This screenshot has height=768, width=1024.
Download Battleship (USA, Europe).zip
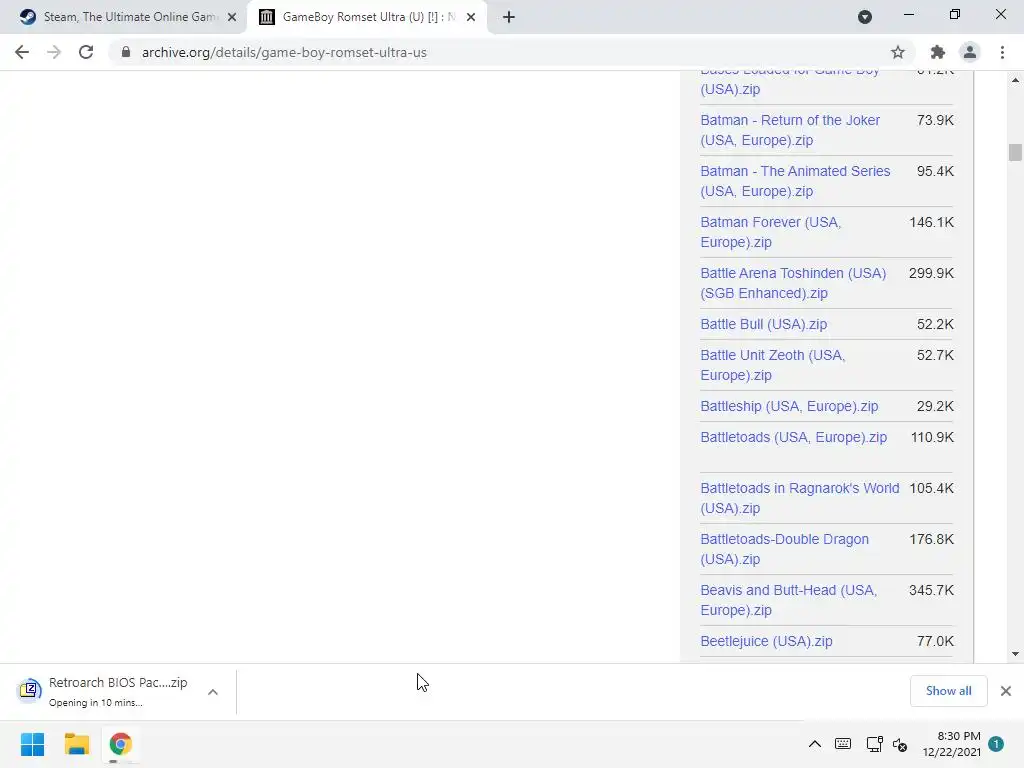789,406
